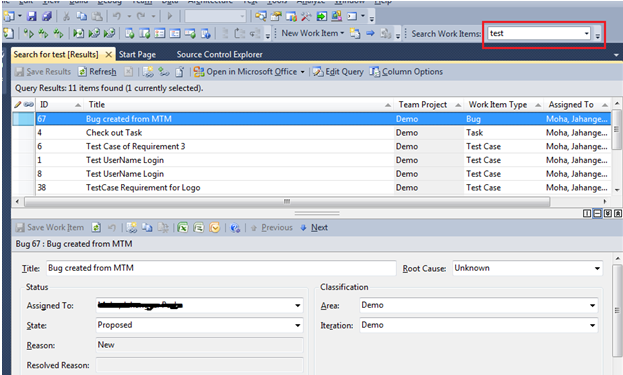Screen dimensions: 623x375
Task: Click the new linked work item icon in results toolbar
Action: point(148,72)
